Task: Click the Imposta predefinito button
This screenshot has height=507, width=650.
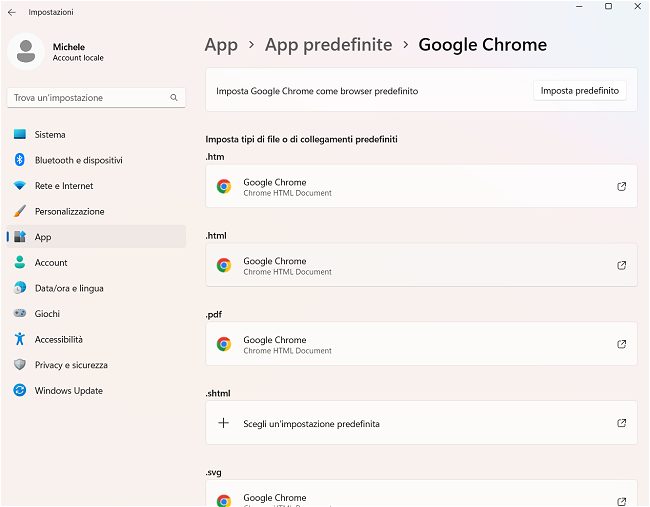Action: click(580, 91)
